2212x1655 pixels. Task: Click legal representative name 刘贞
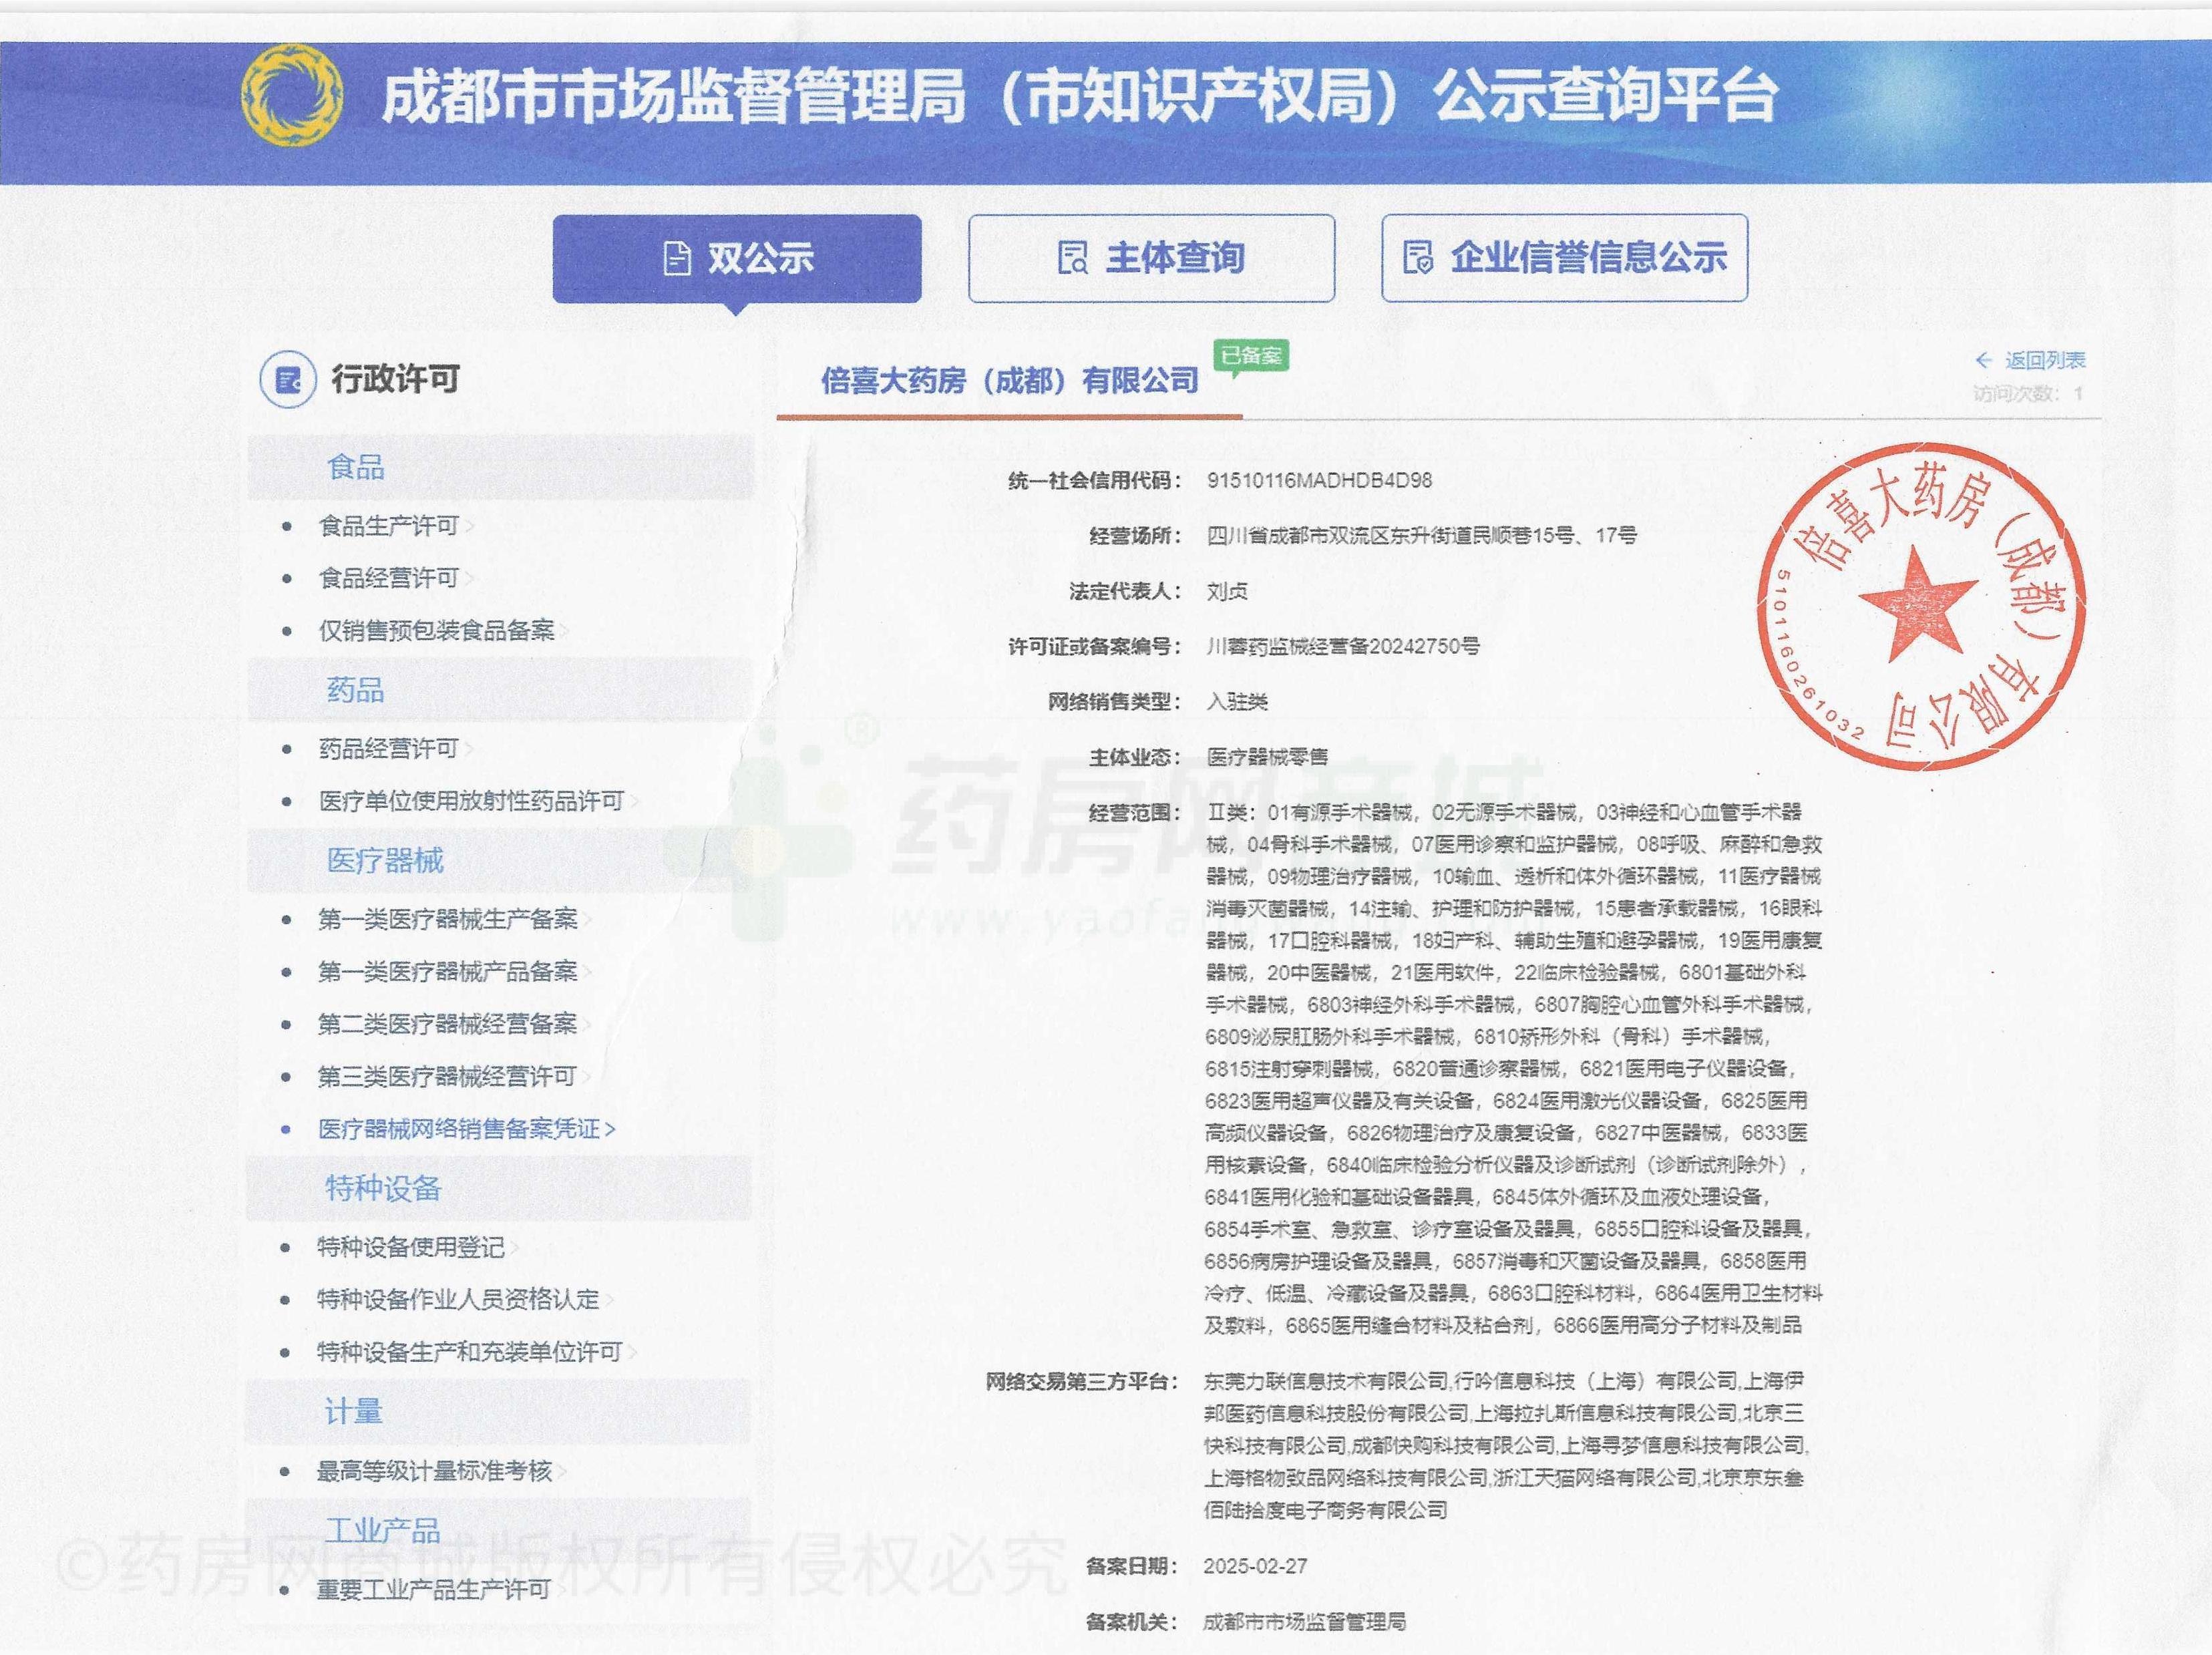pos(1227,591)
